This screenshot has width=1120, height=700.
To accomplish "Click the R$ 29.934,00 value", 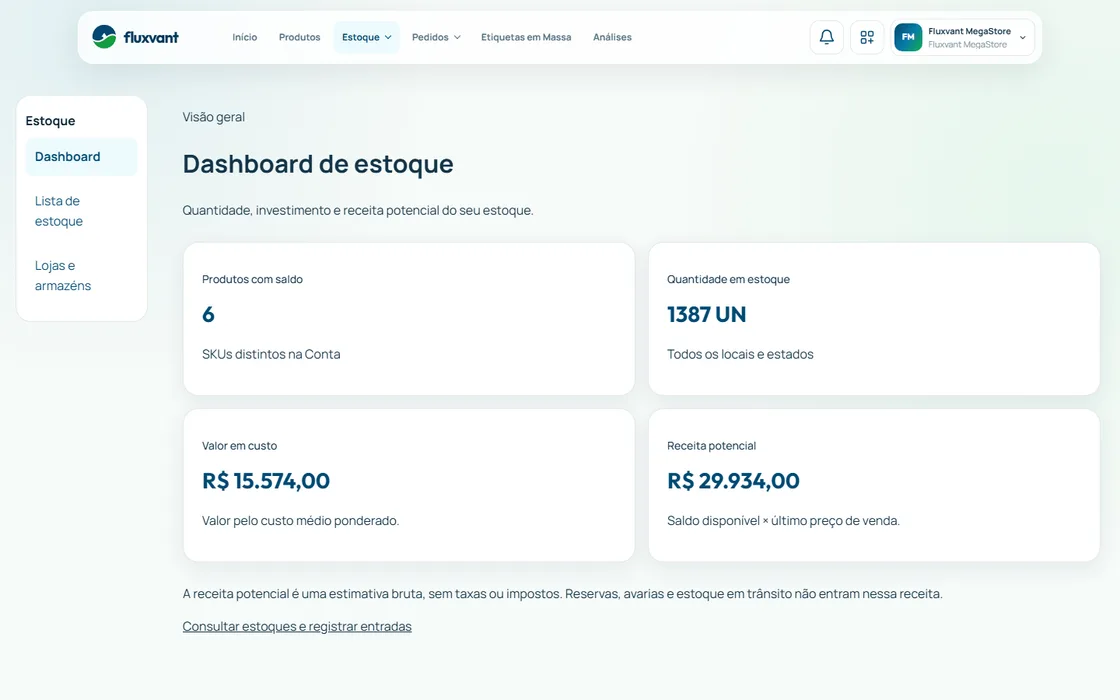I will tap(733, 481).
